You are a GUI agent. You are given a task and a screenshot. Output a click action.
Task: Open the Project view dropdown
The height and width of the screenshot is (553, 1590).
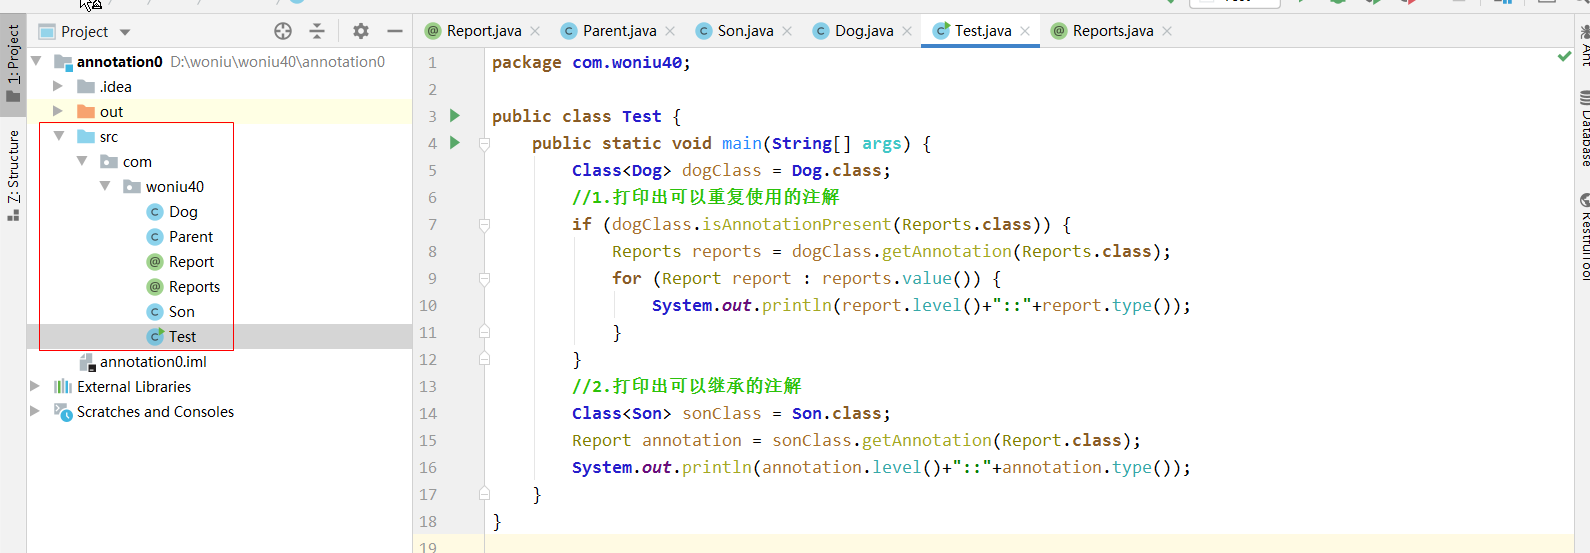click(125, 32)
